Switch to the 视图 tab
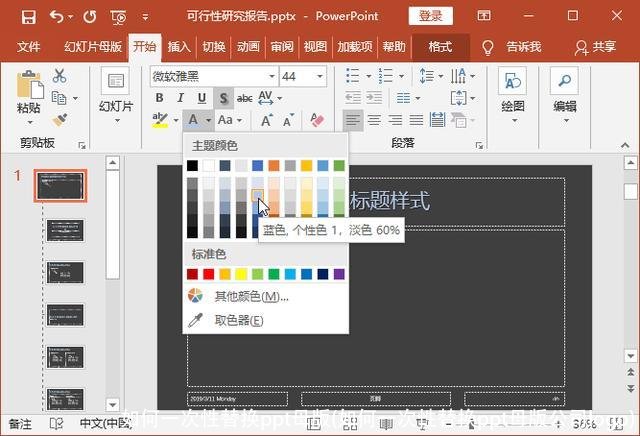Image resolution: width=640 pixels, height=436 pixels. 316,47
